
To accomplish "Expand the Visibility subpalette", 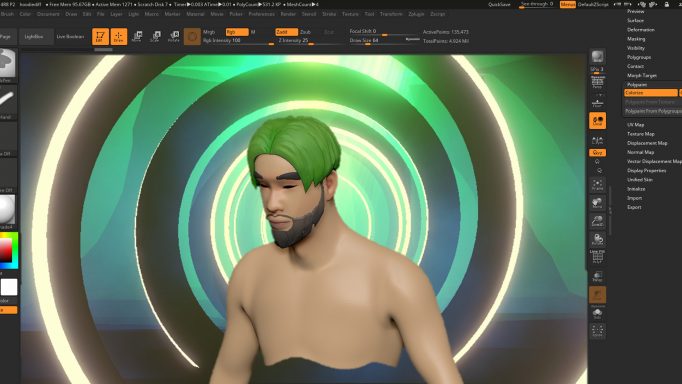I will 636,48.
